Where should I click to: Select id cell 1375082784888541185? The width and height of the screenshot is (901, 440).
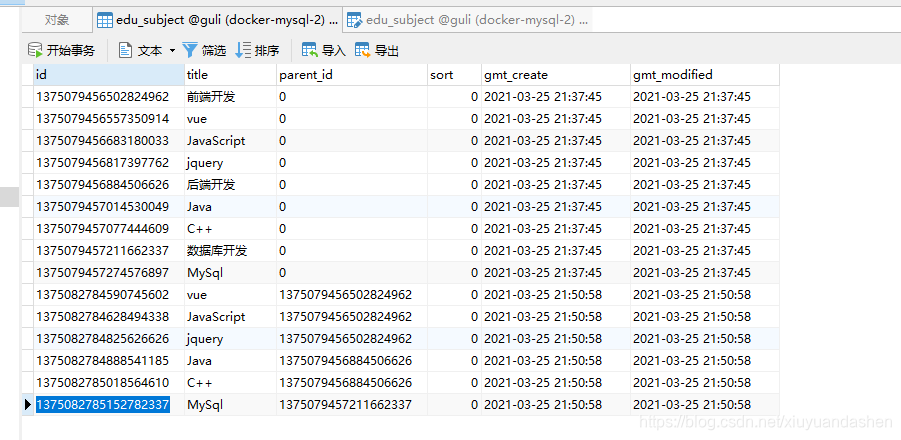click(109, 360)
